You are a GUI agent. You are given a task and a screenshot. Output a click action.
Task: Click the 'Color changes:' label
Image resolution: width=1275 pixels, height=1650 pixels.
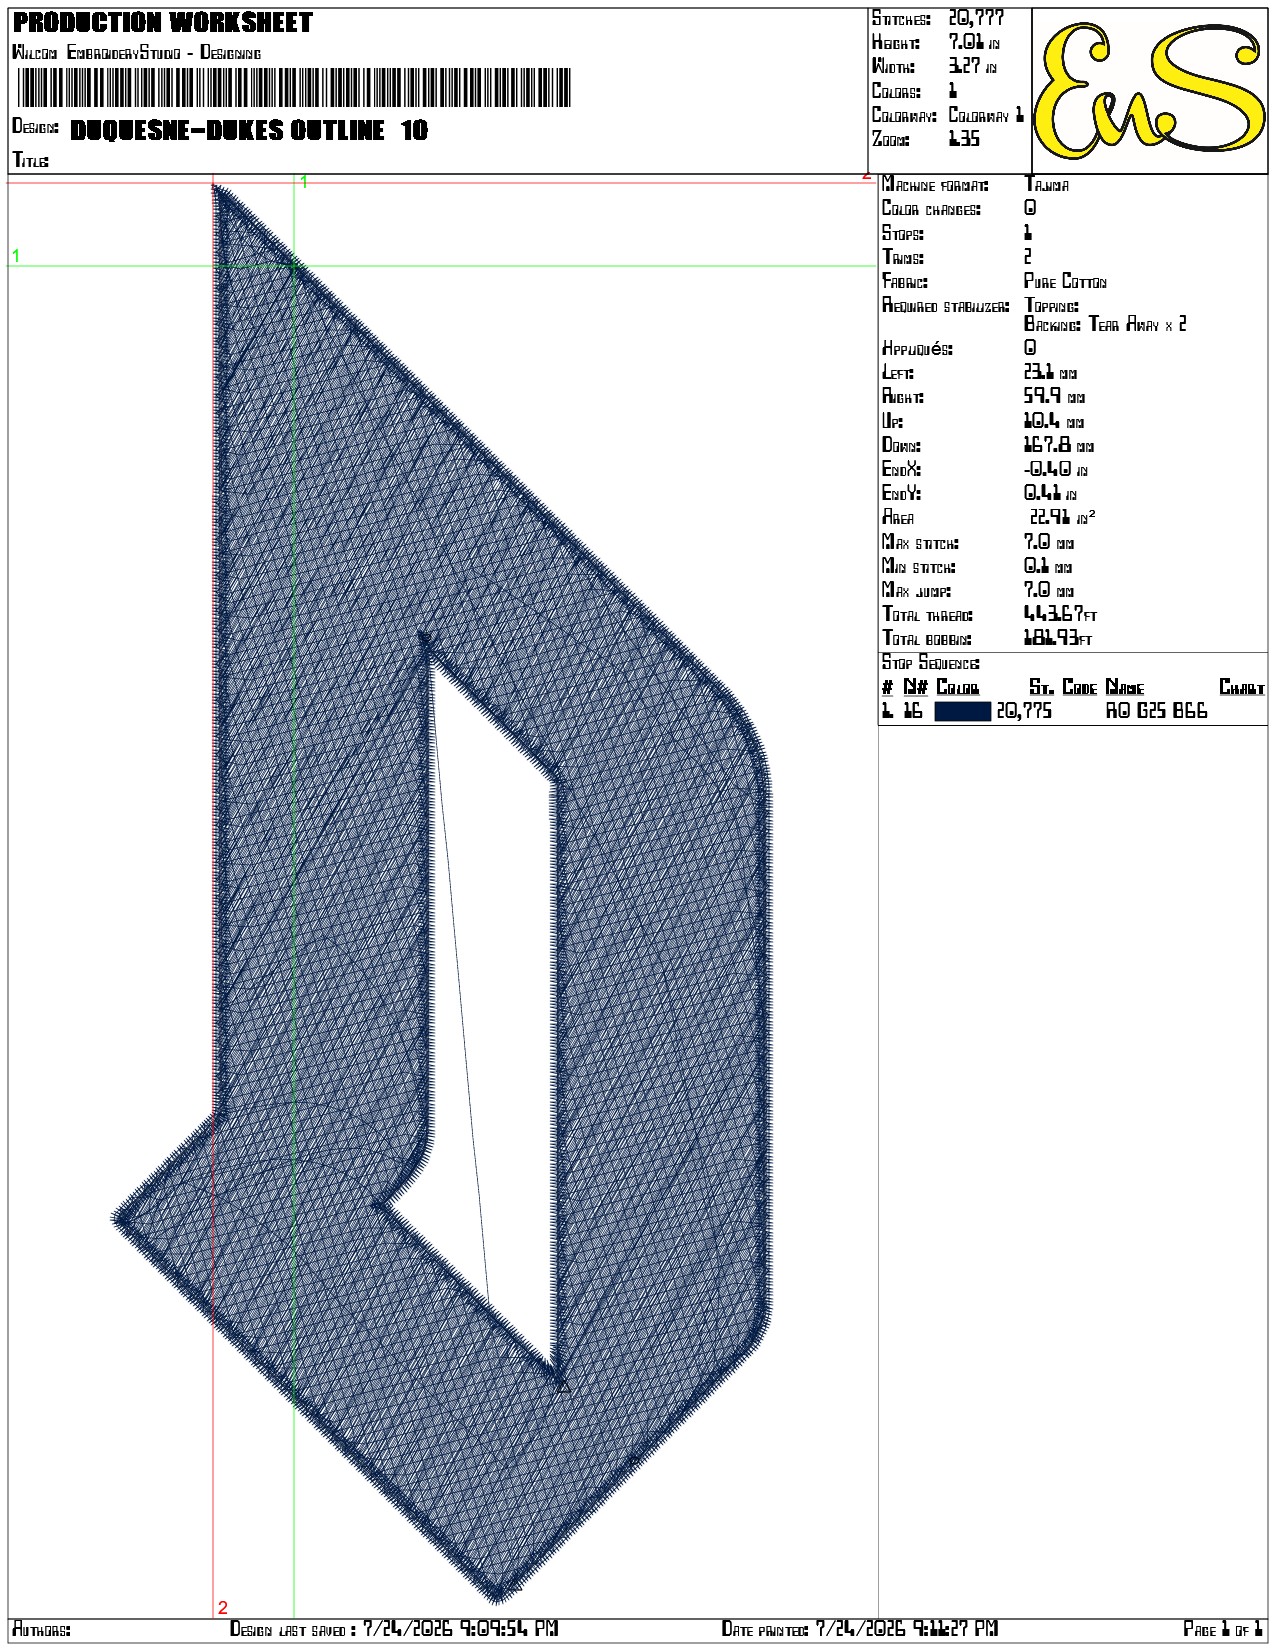pos(931,209)
